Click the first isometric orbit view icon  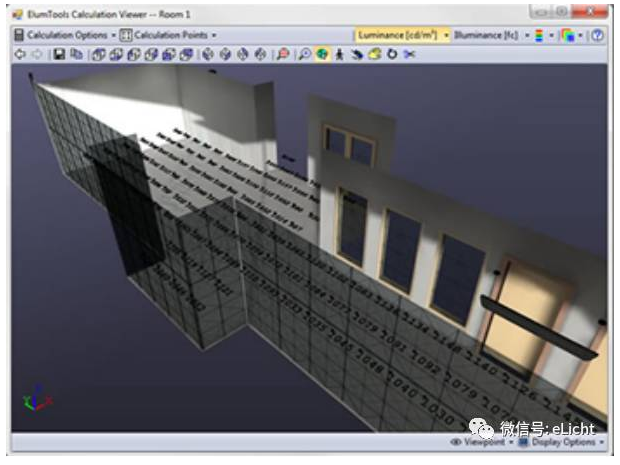tap(208, 54)
